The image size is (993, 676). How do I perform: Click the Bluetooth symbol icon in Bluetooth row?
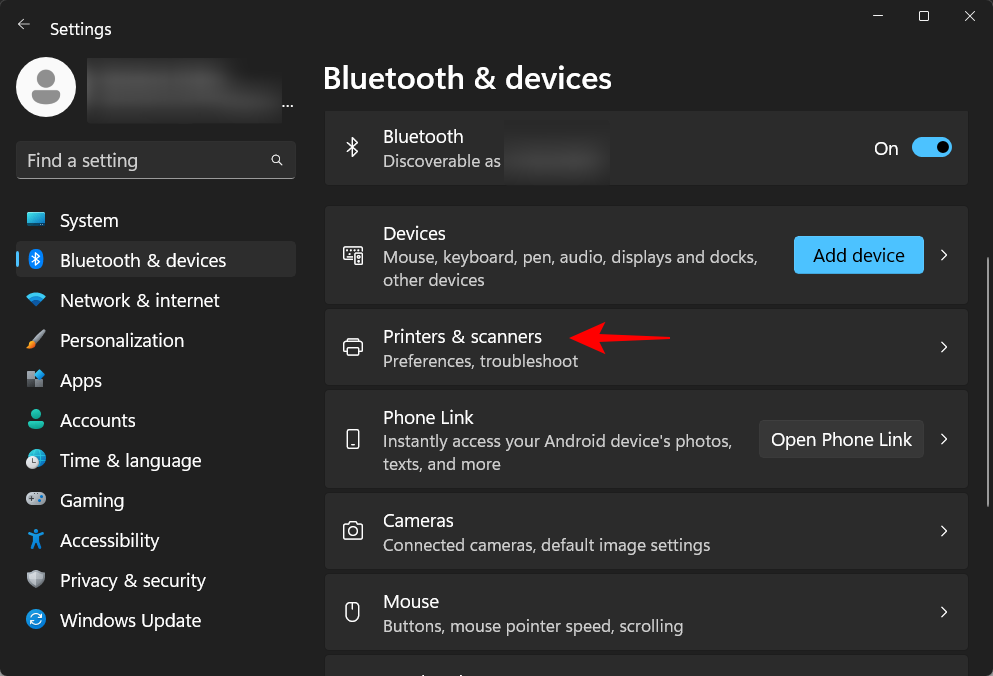(x=352, y=148)
